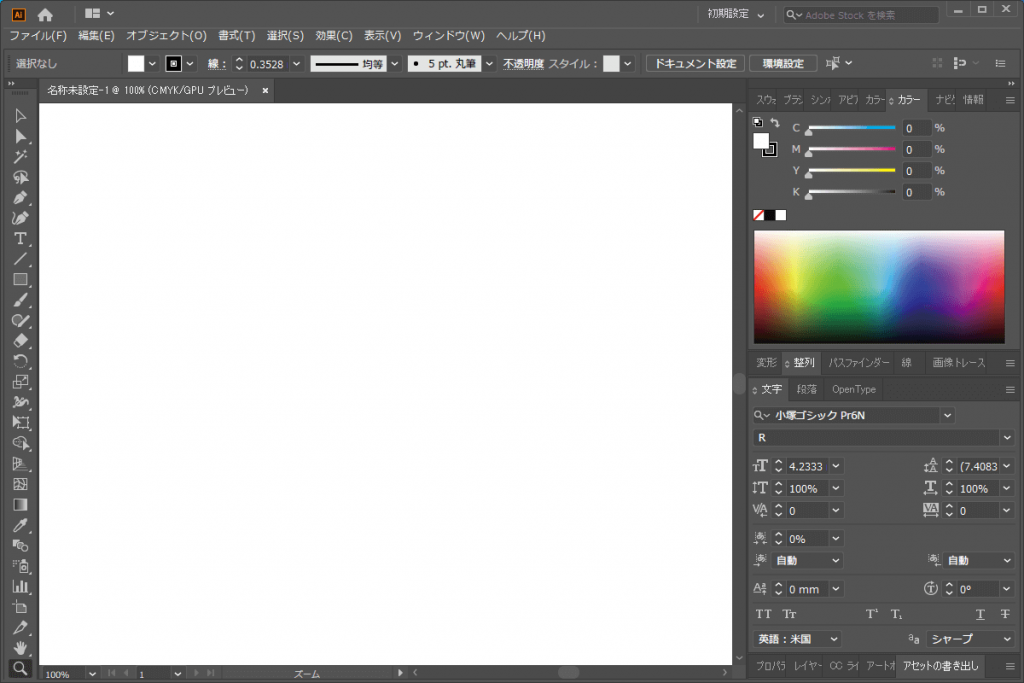Click the ドキュメント設定 button
The height and width of the screenshot is (683, 1024).
[695, 63]
